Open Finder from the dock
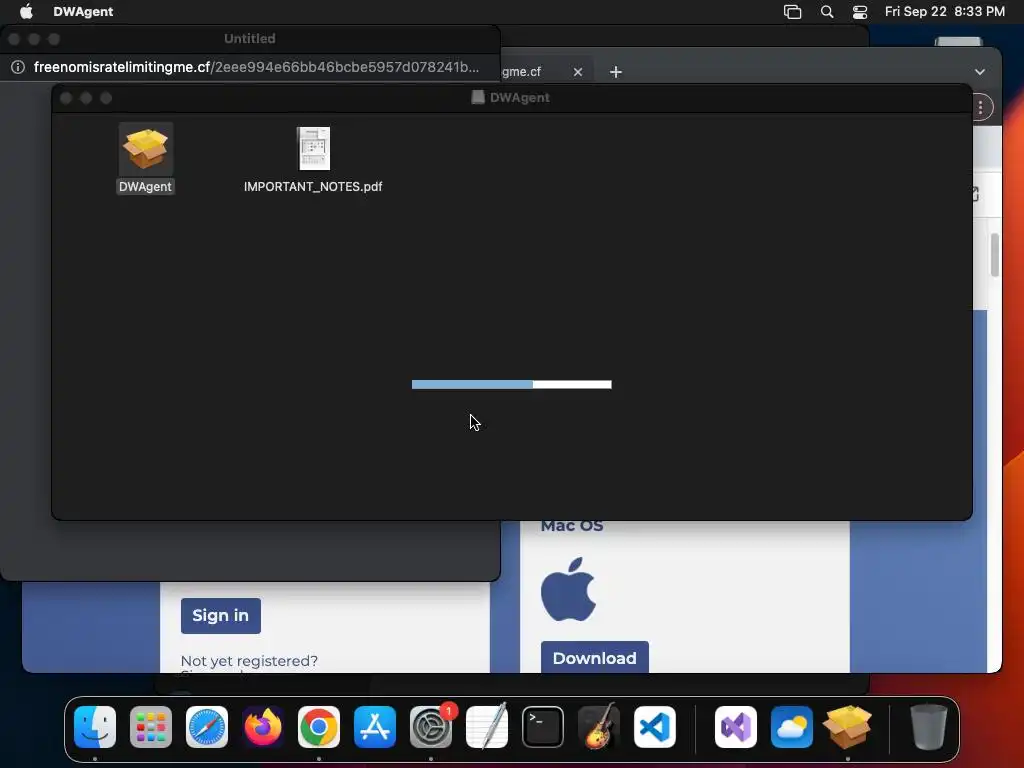Screen dimensions: 1024x768 pos(95,727)
